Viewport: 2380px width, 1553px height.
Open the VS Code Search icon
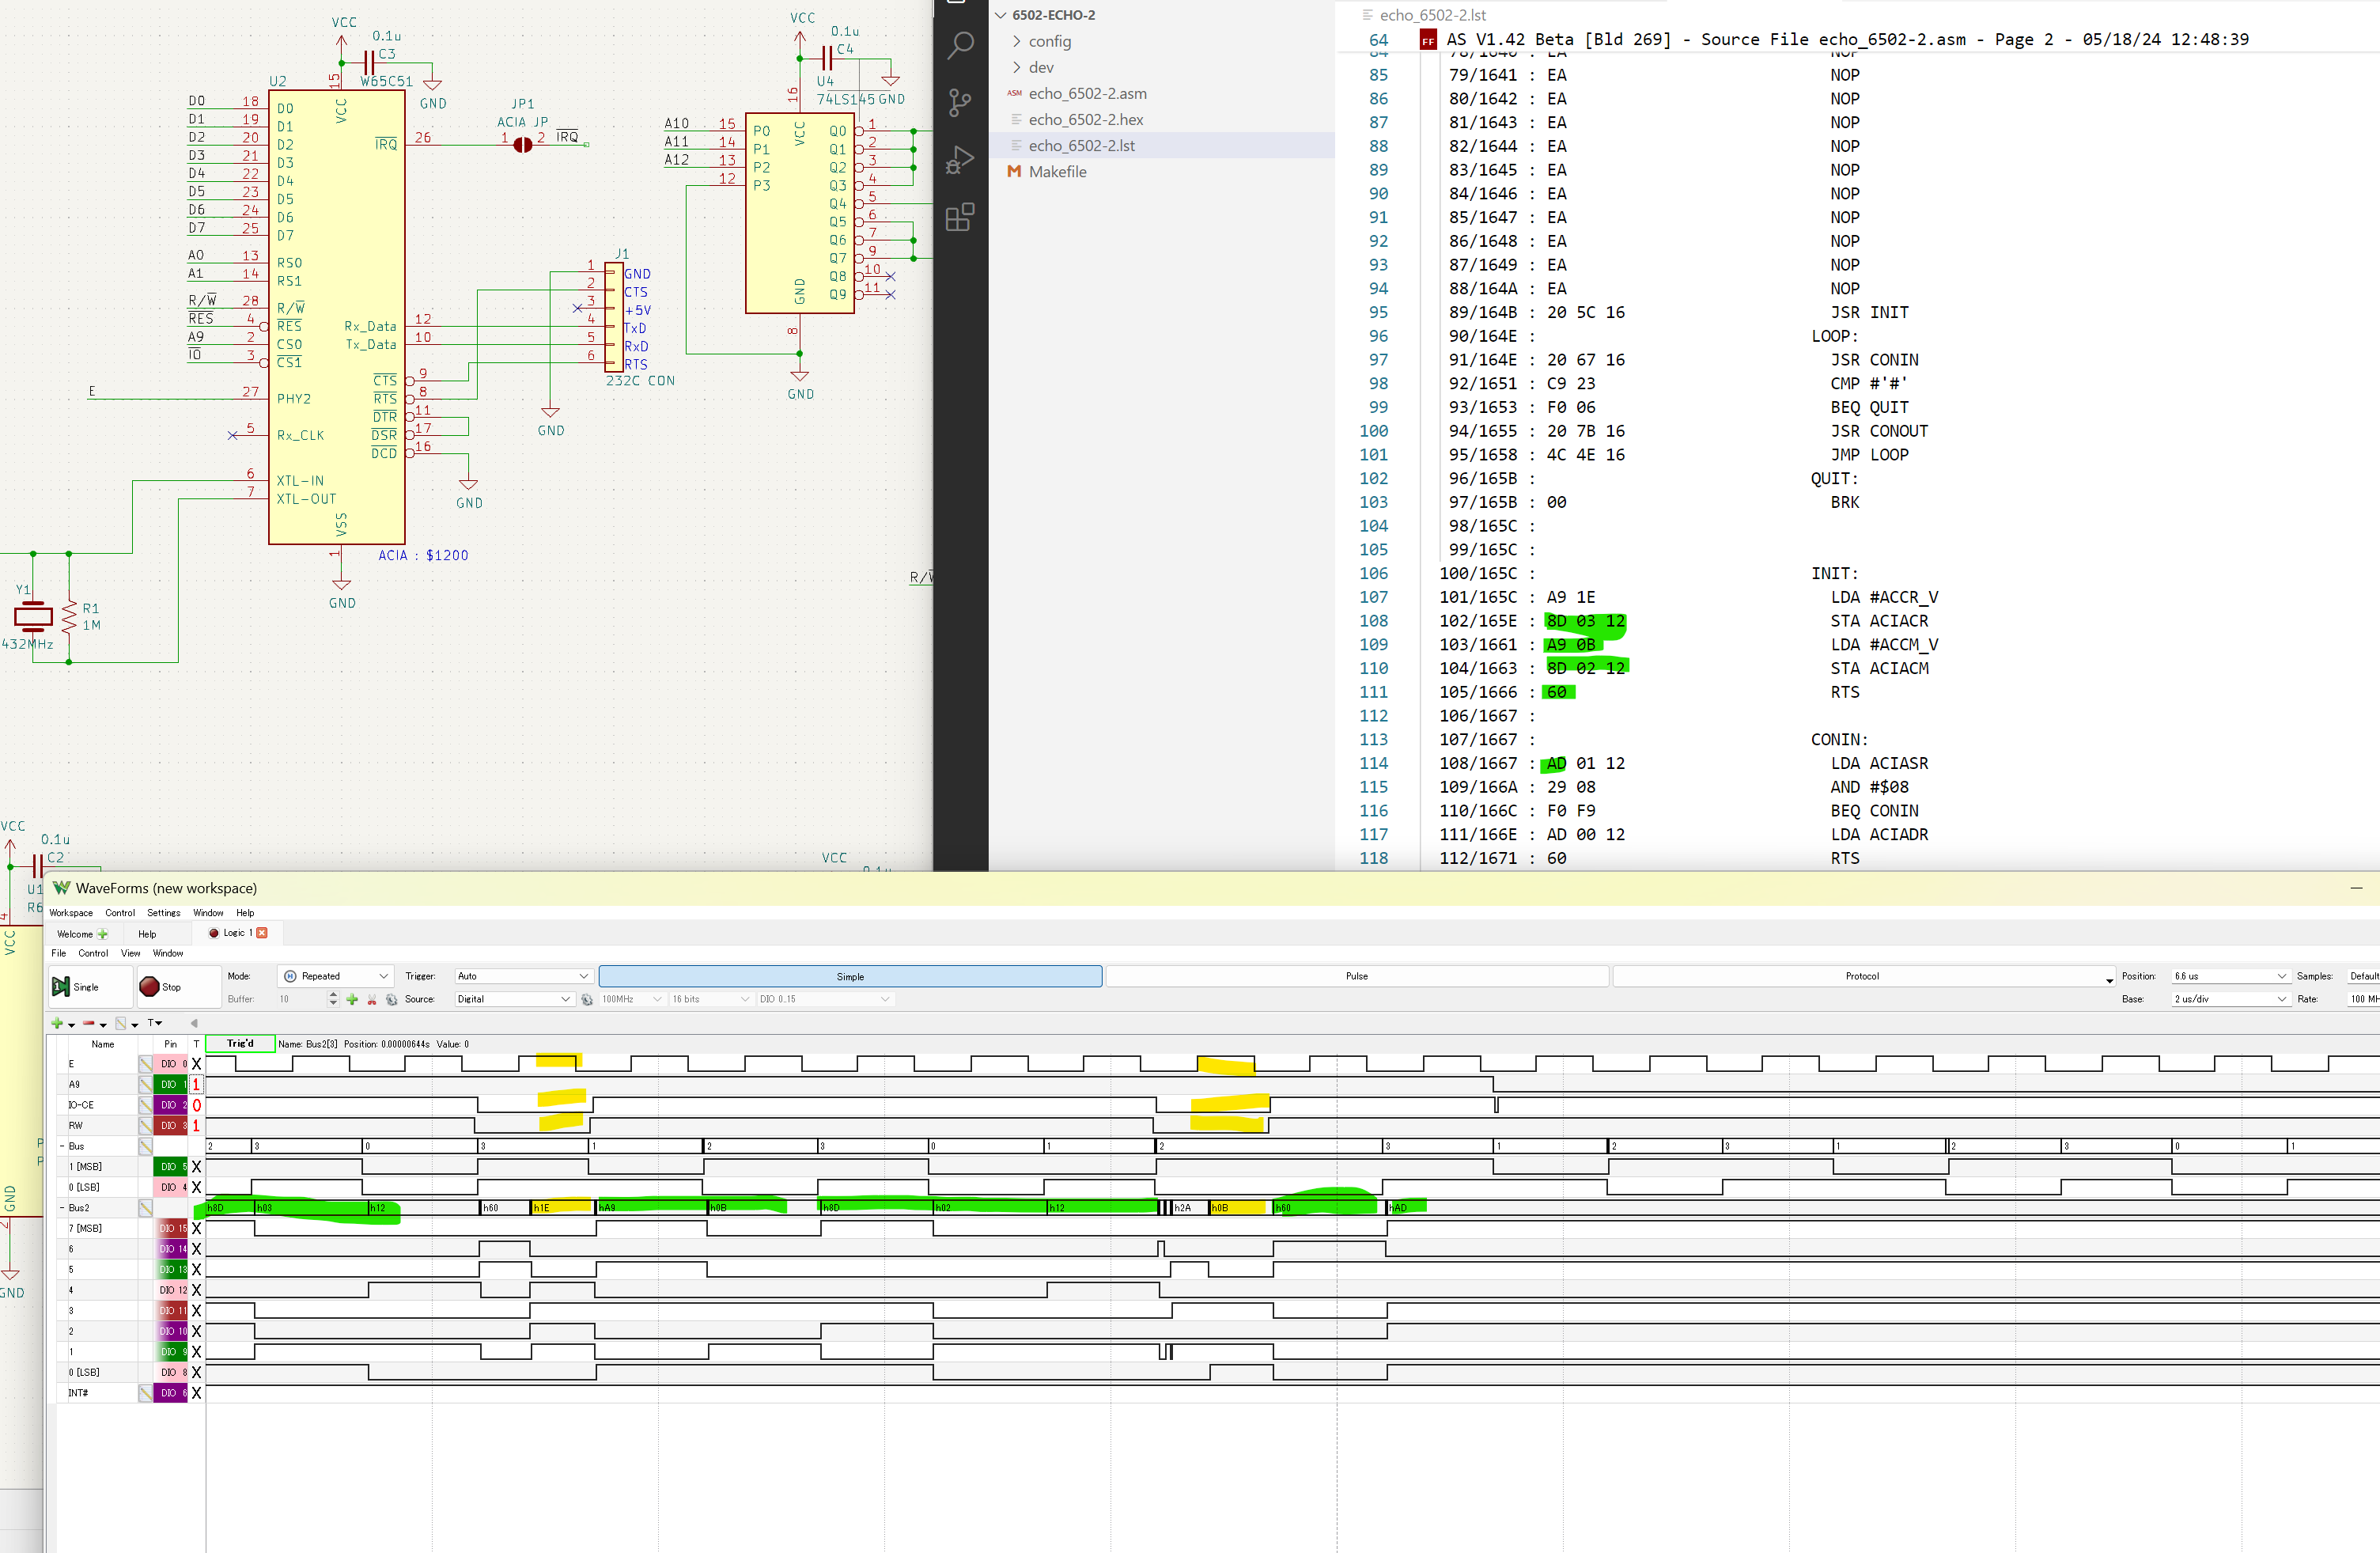tap(960, 46)
